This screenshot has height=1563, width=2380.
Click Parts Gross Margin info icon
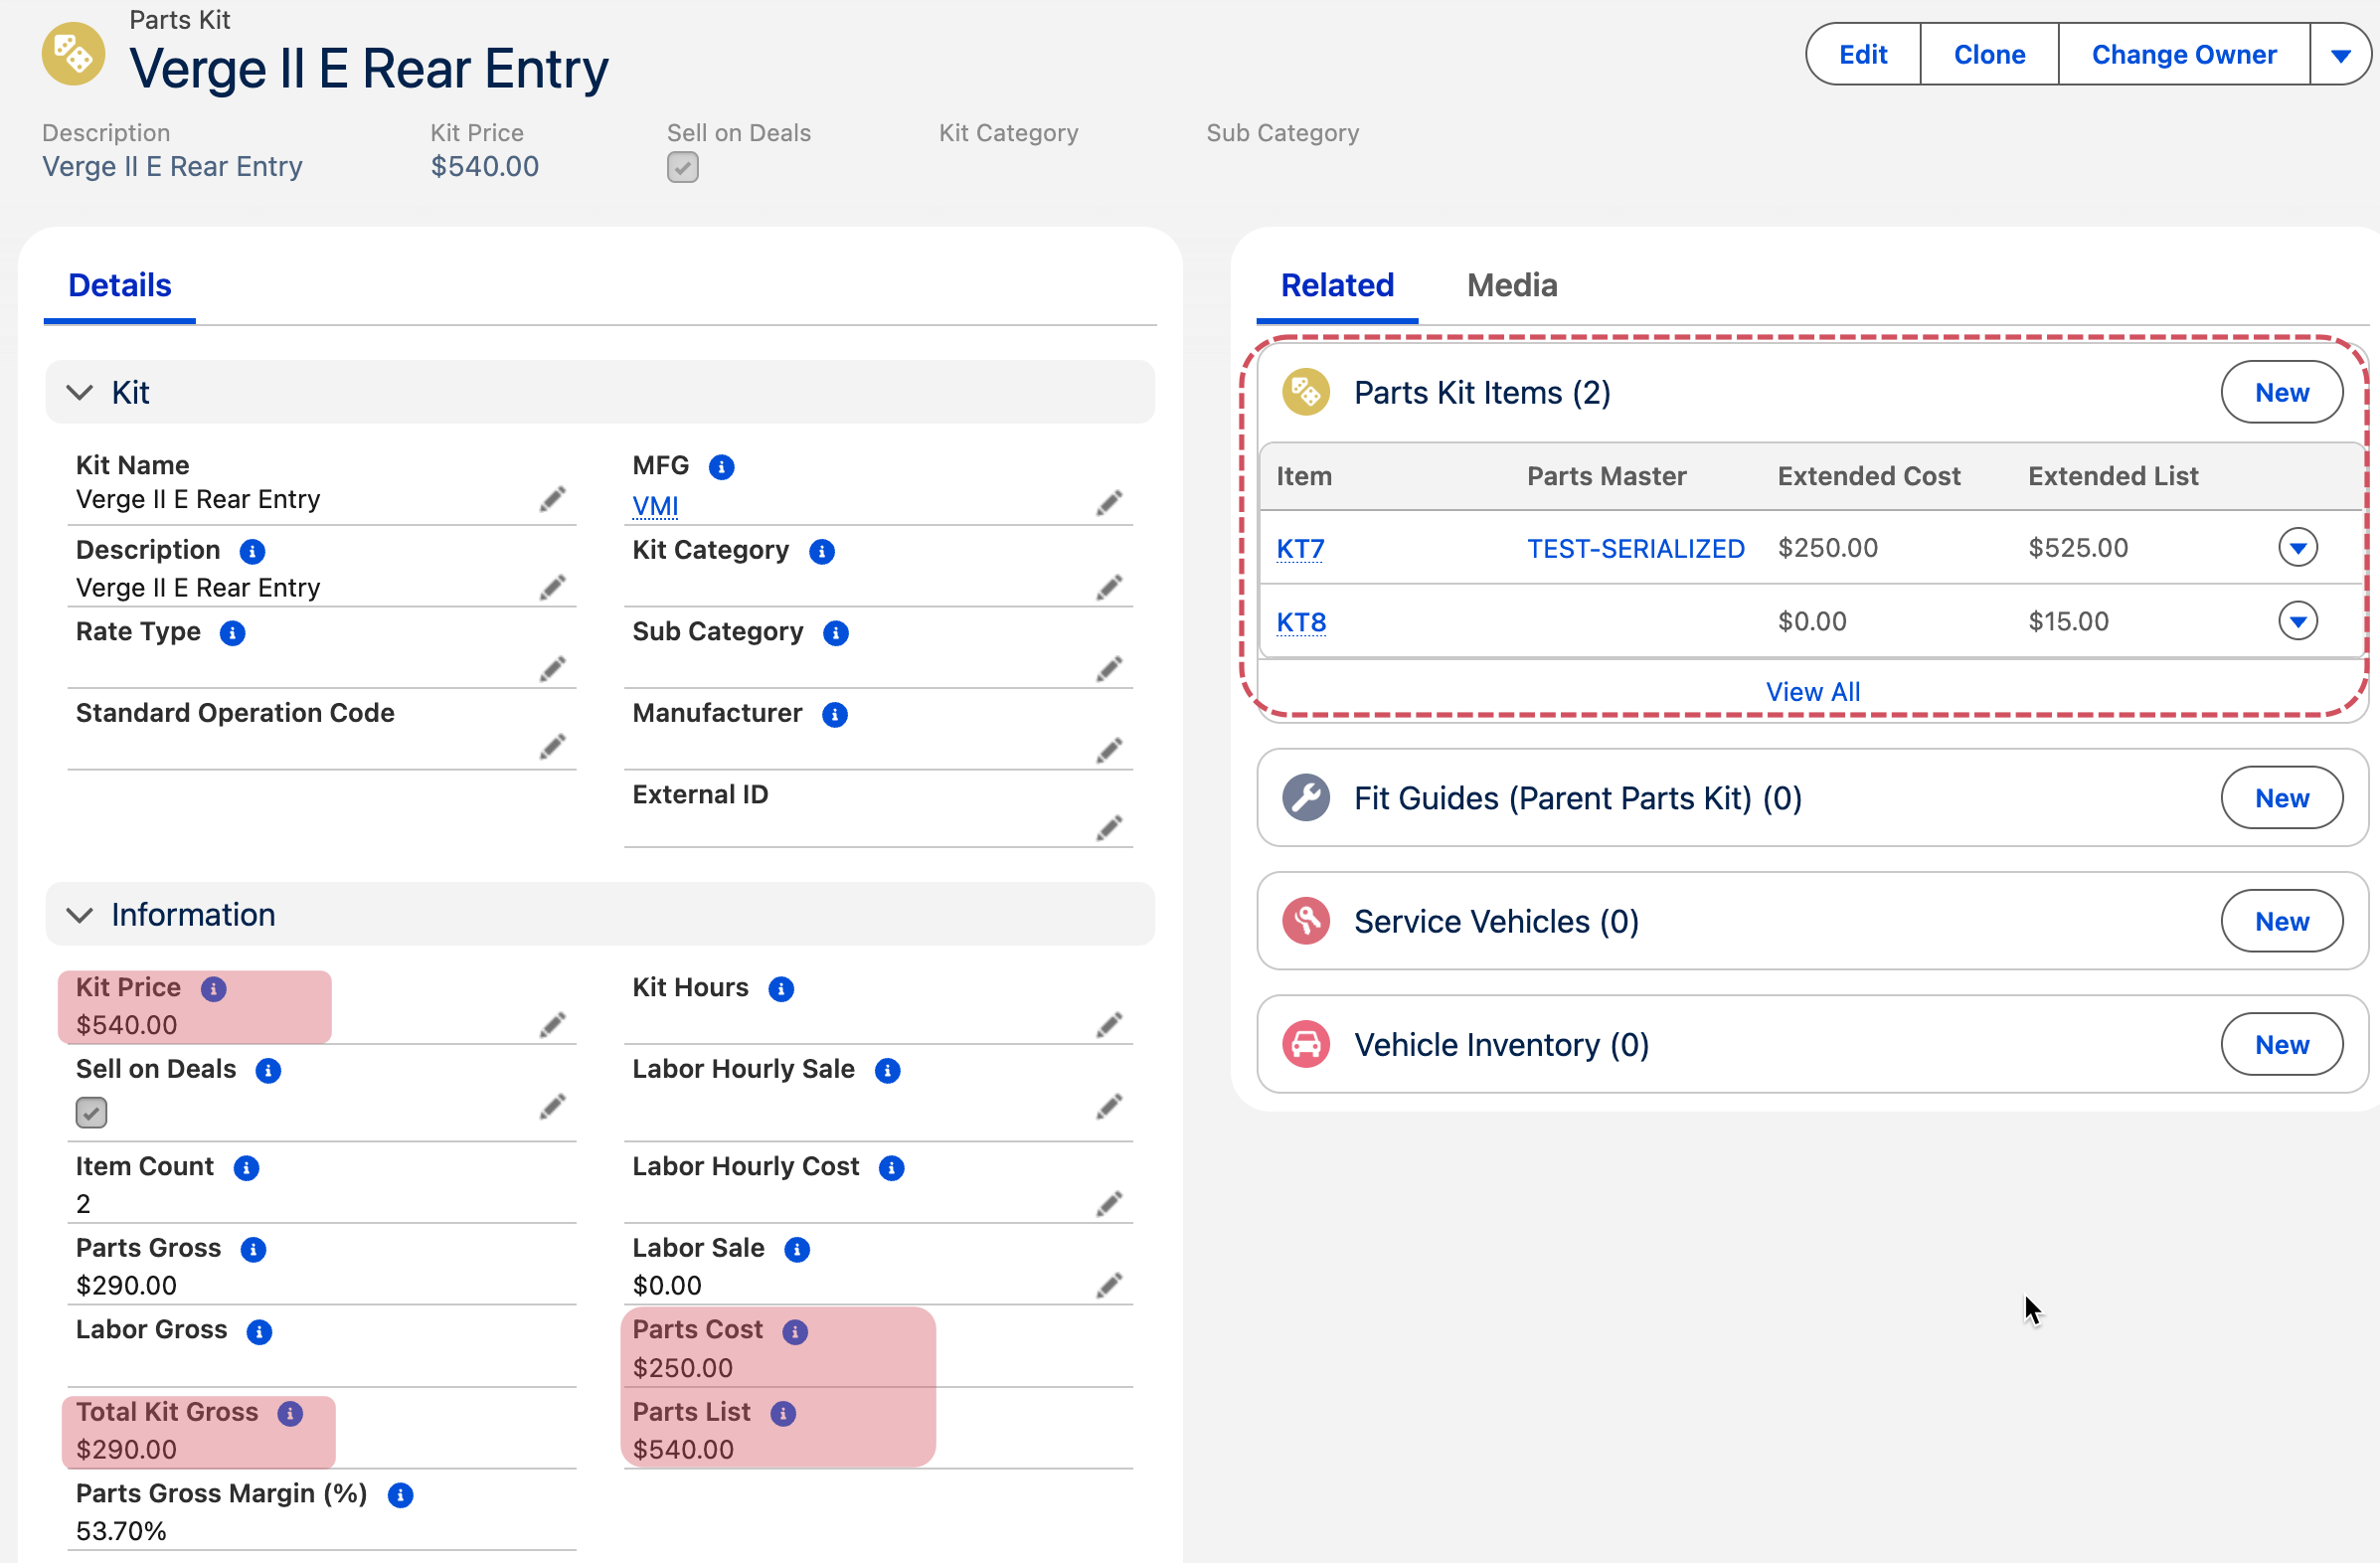[x=400, y=1496]
